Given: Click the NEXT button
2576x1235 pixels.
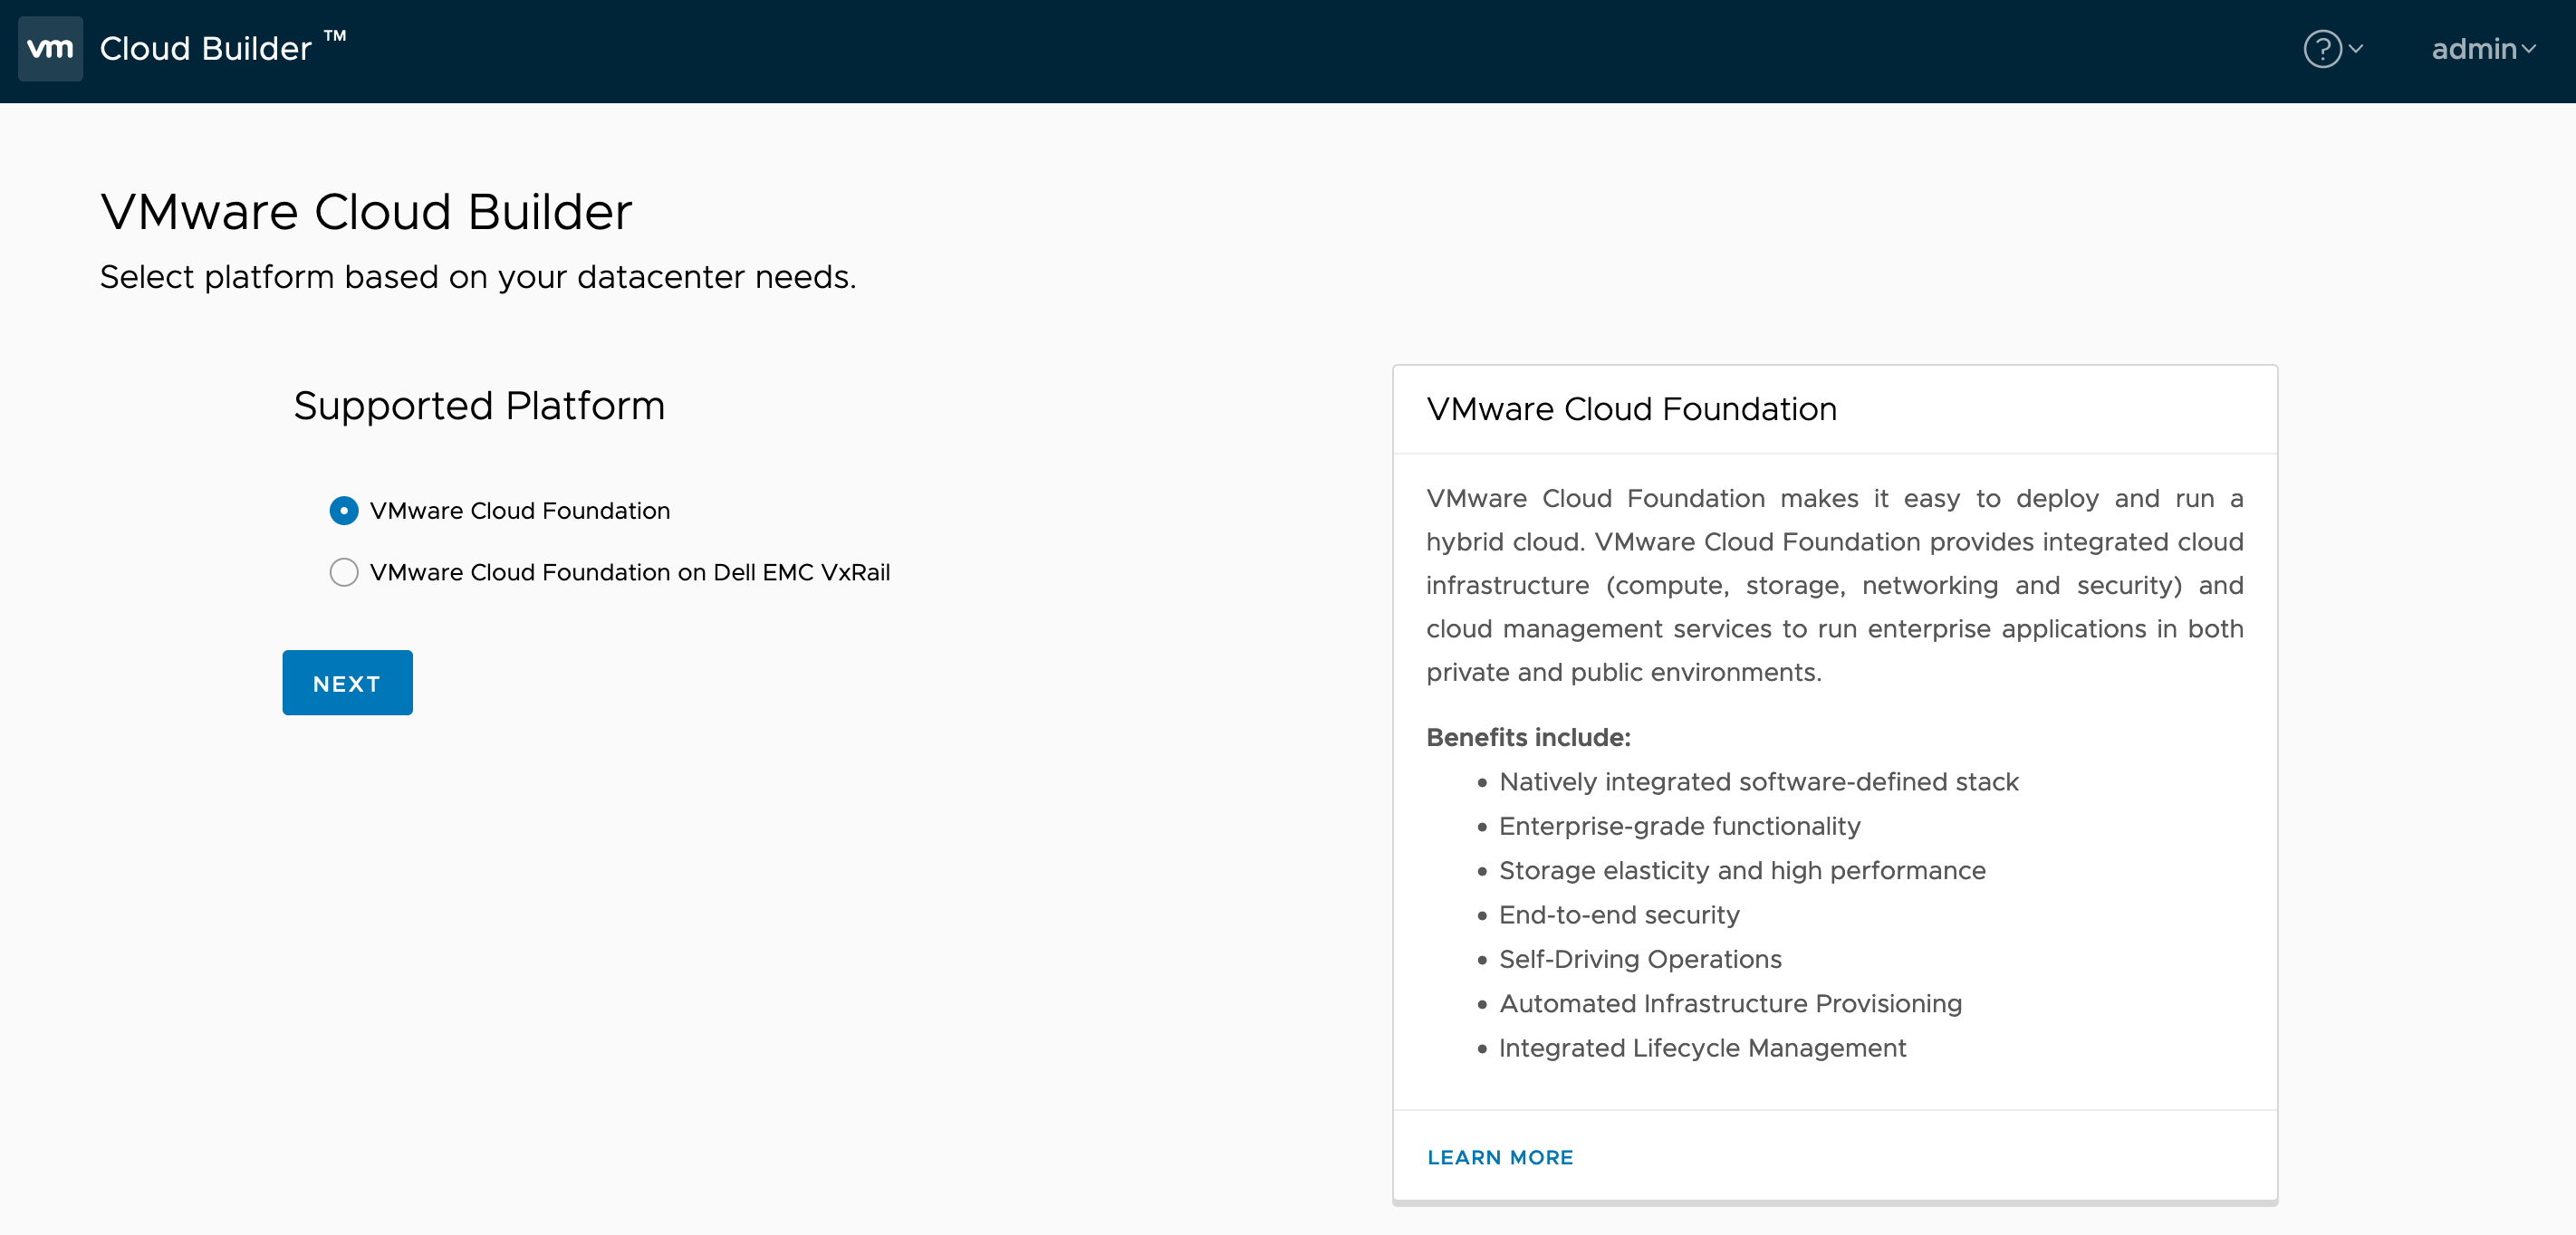Looking at the screenshot, I should point(347,683).
